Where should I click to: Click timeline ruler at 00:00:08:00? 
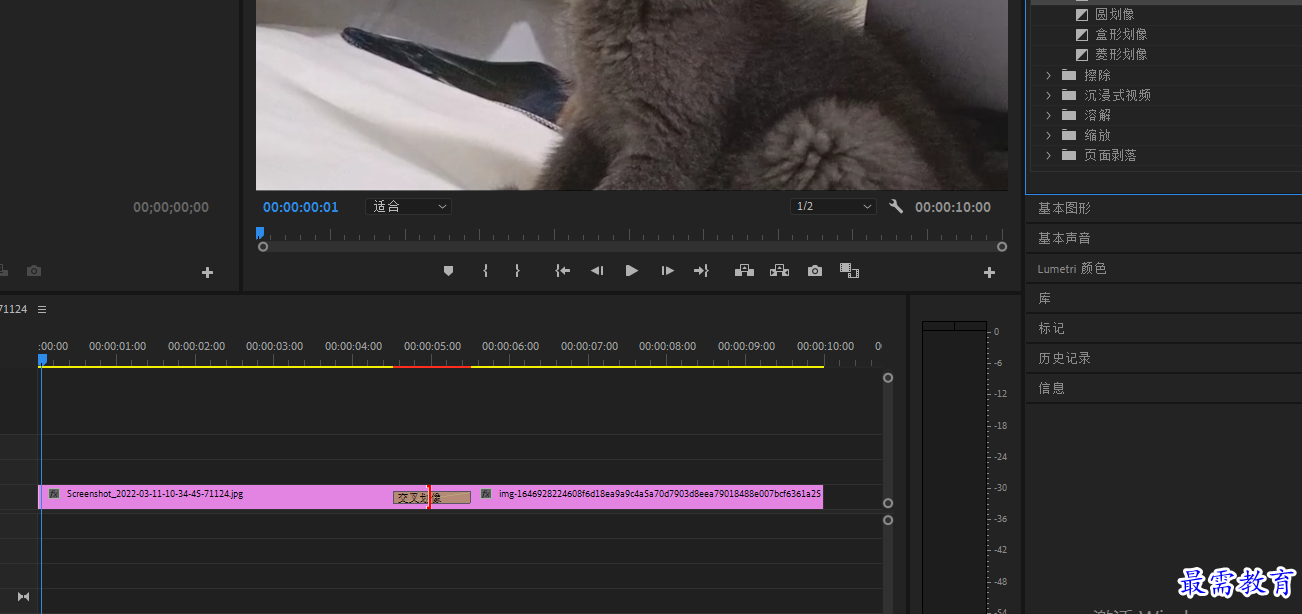[x=668, y=347]
